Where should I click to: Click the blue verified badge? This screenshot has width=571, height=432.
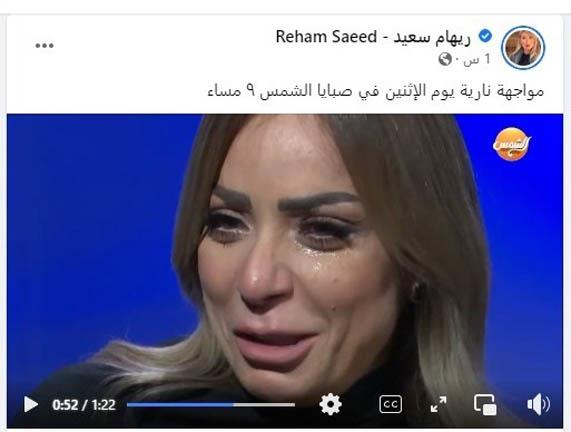(485, 36)
